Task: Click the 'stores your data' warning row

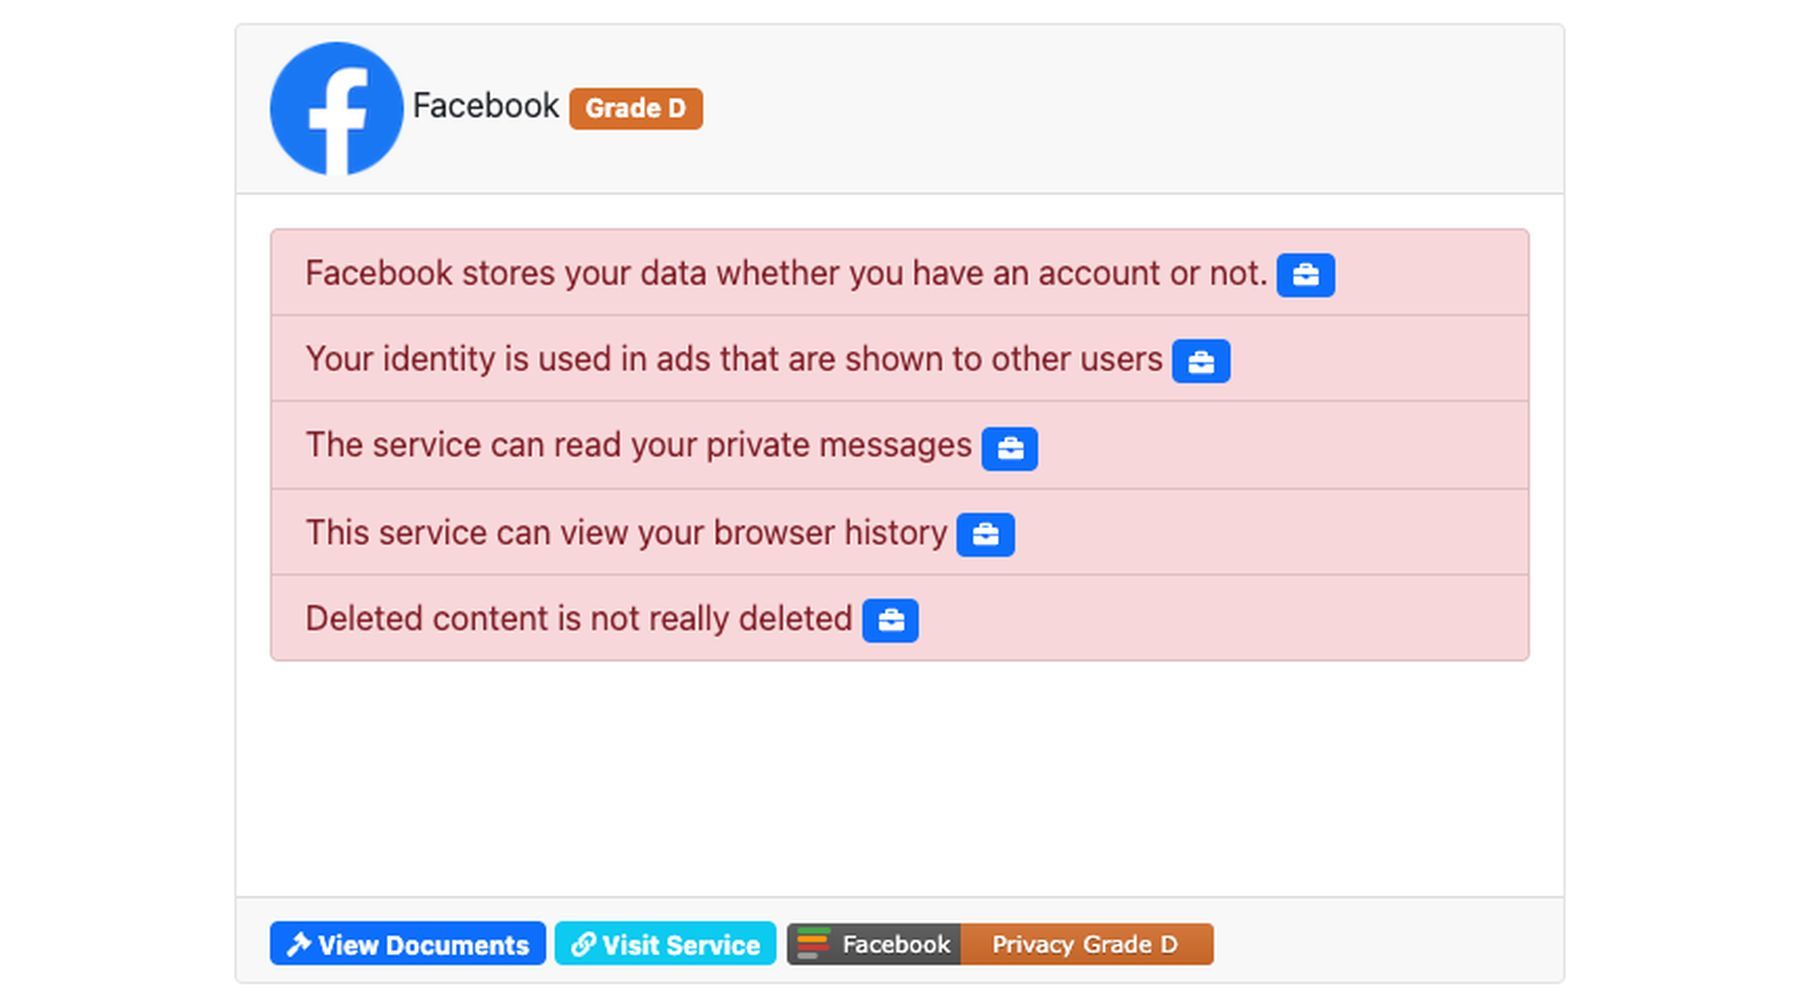Action: (x=700, y=274)
